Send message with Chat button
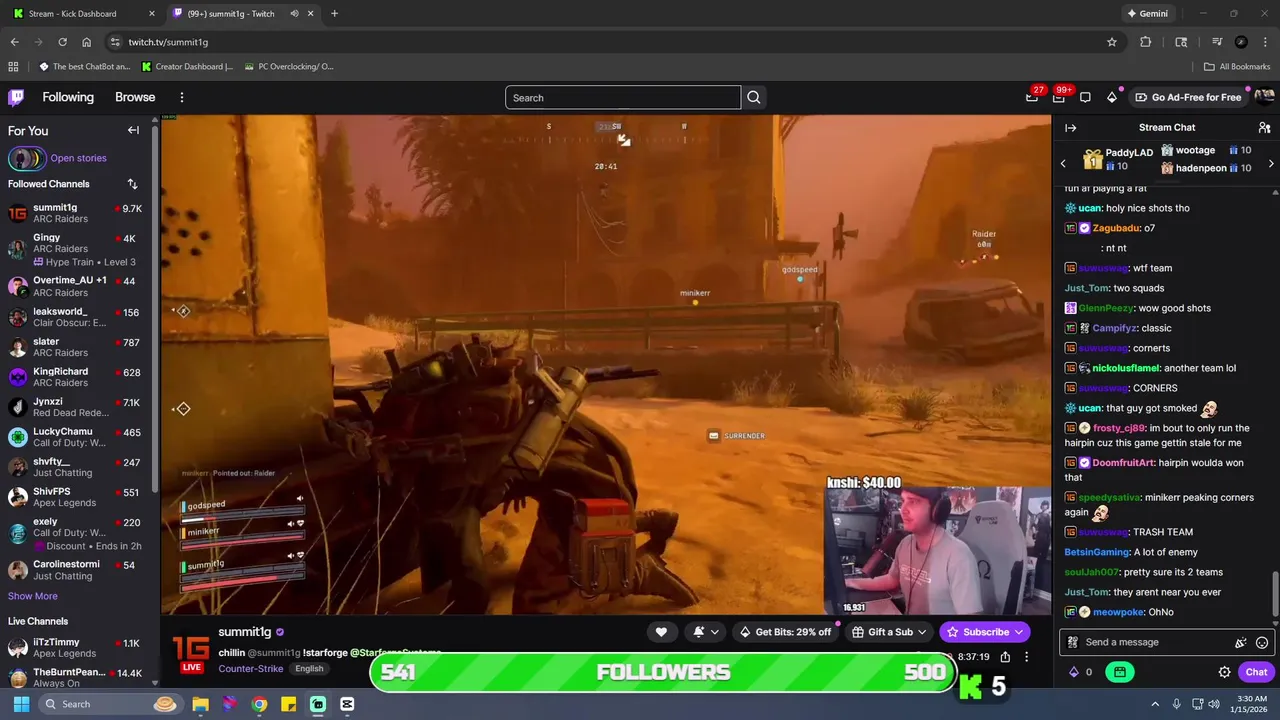Viewport: 1280px width, 720px height. coord(1256,672)
